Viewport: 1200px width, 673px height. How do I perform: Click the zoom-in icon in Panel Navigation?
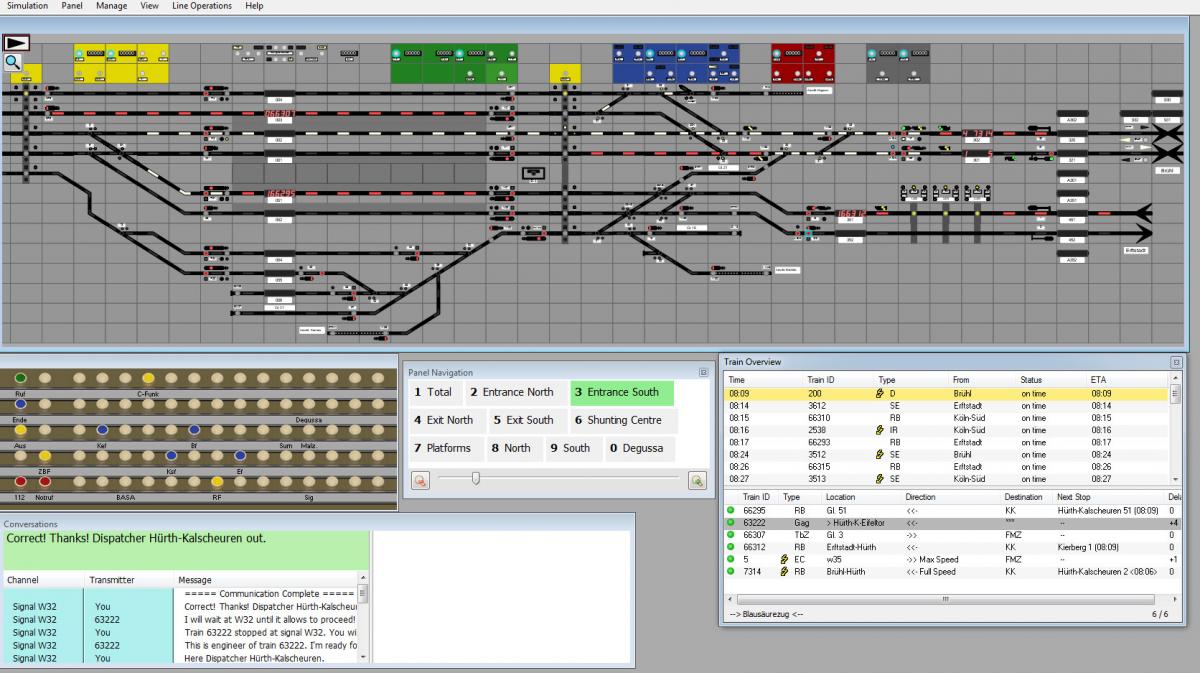[x=697, y=480]
